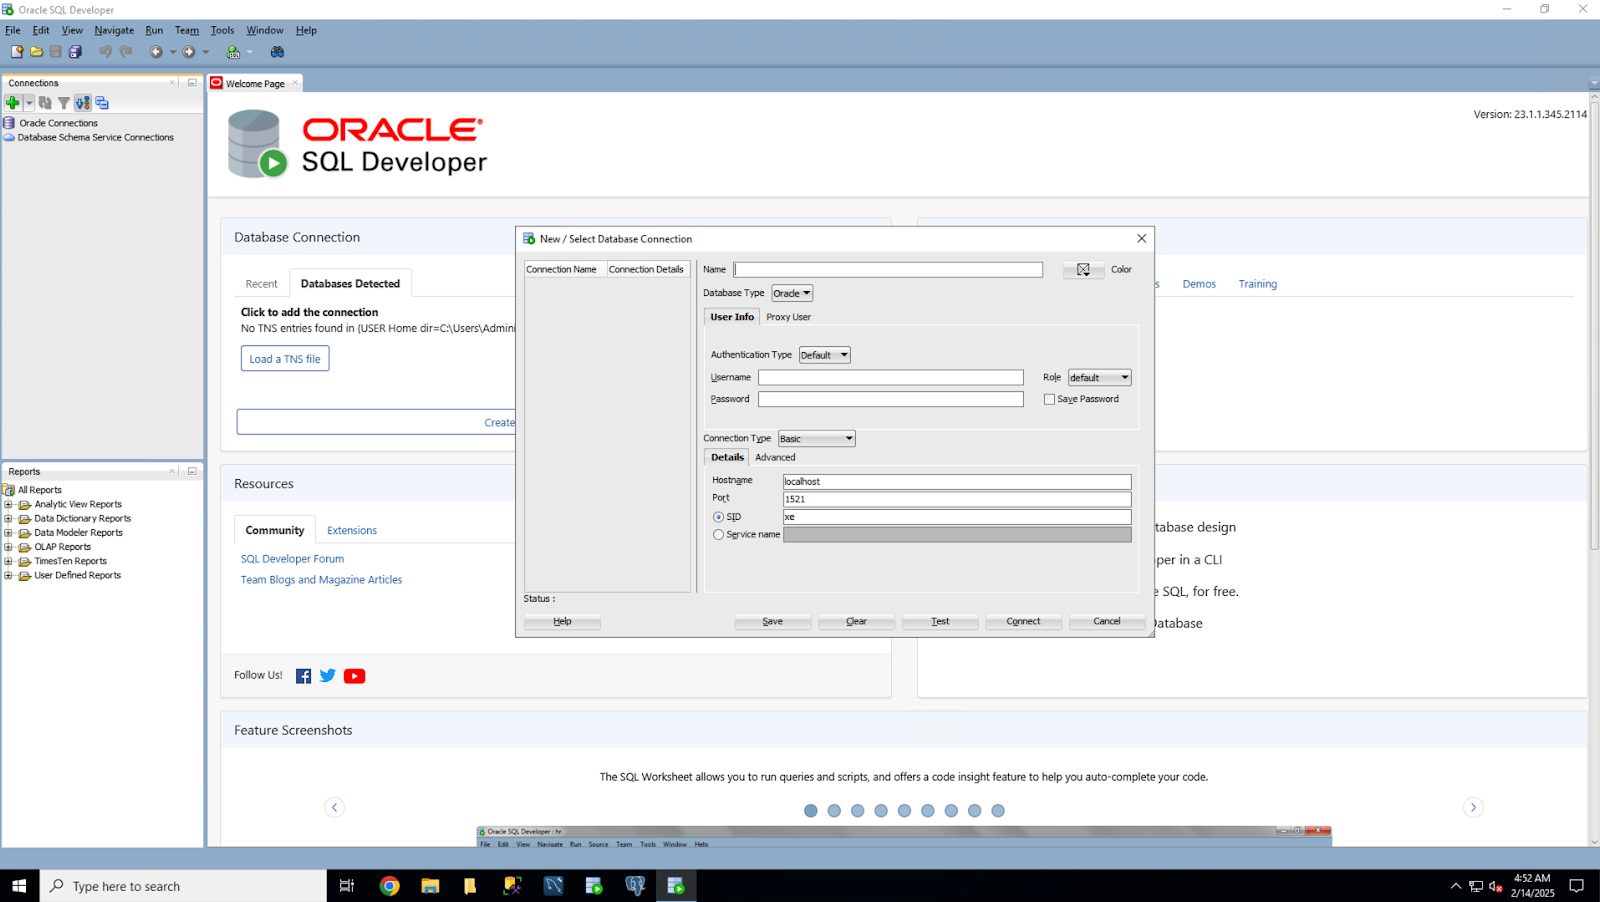Screen dimensions: 1600x902
Task: Click the Cancel button
Action: coord(1107,621)
